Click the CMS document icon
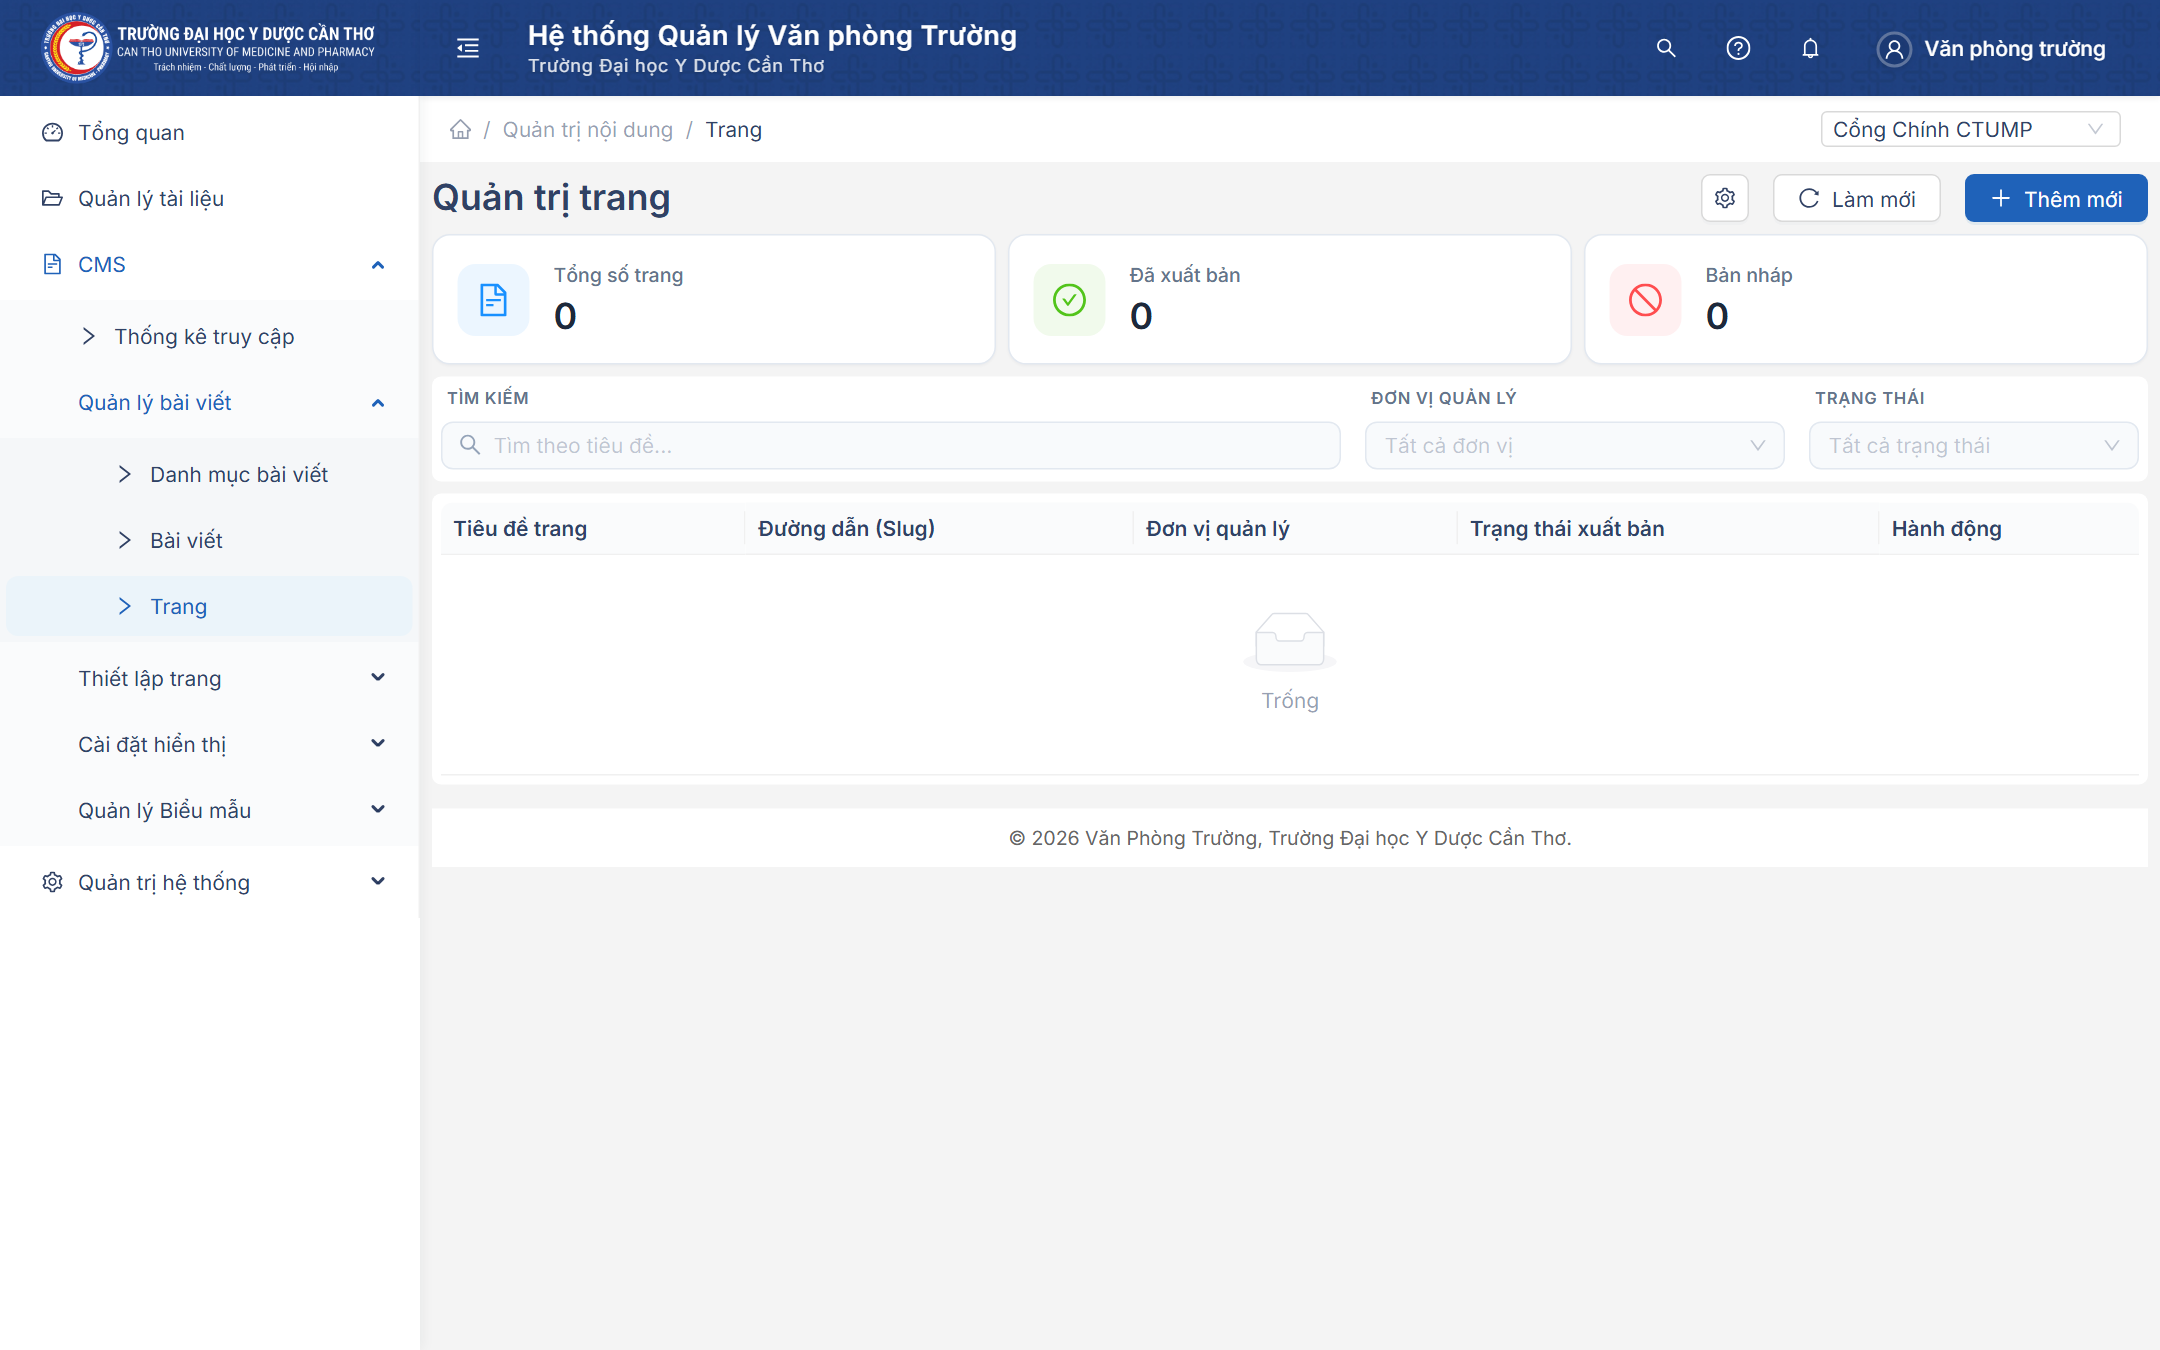 pos(52,265)
